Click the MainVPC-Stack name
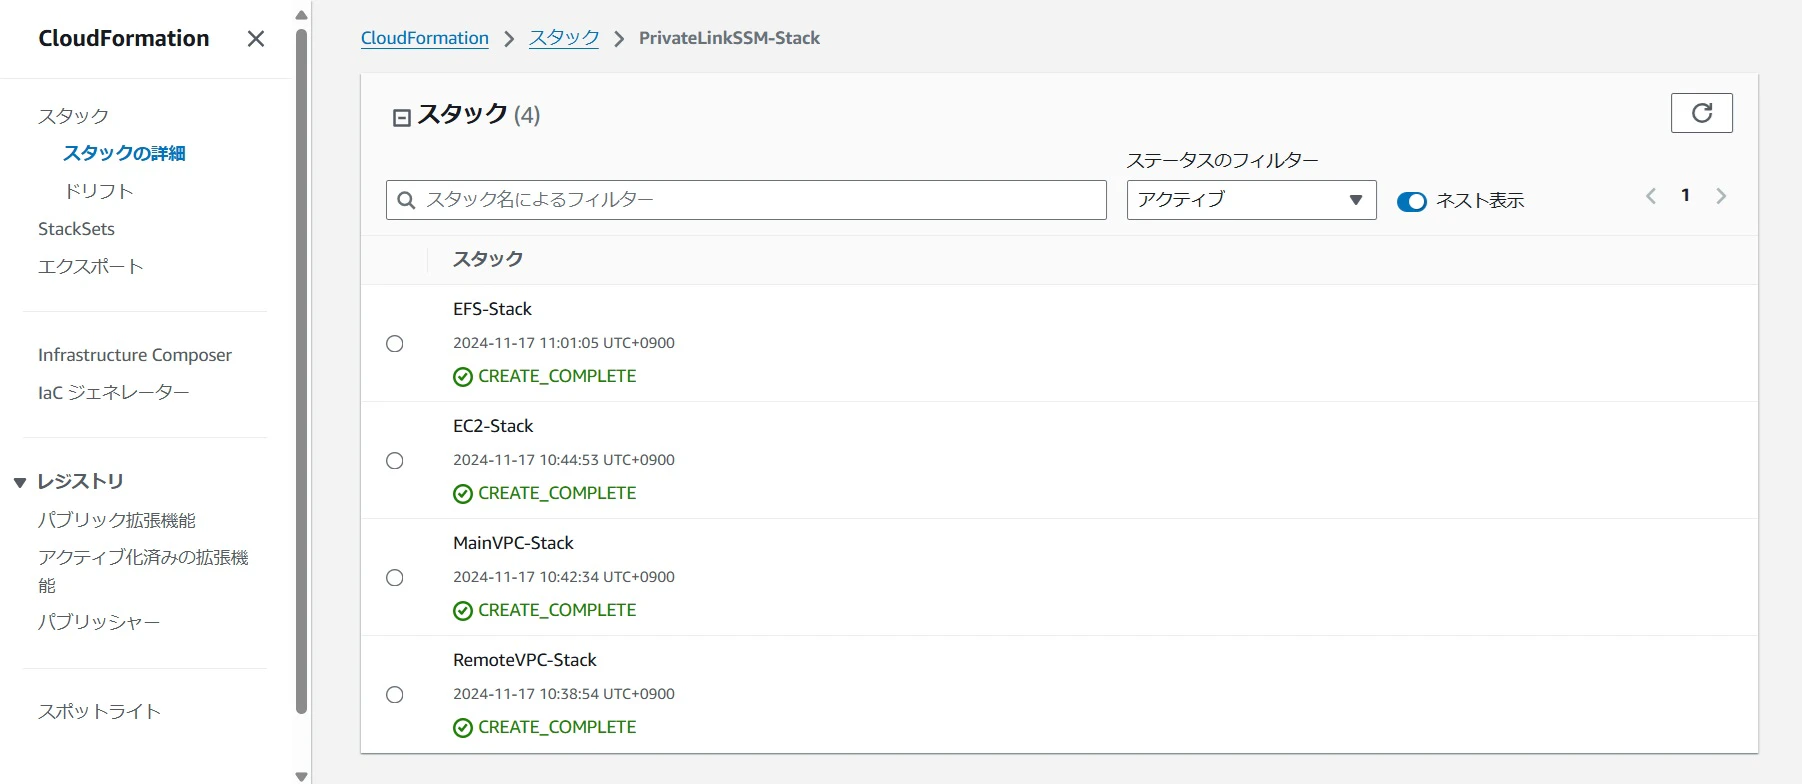 coord(513,543)
